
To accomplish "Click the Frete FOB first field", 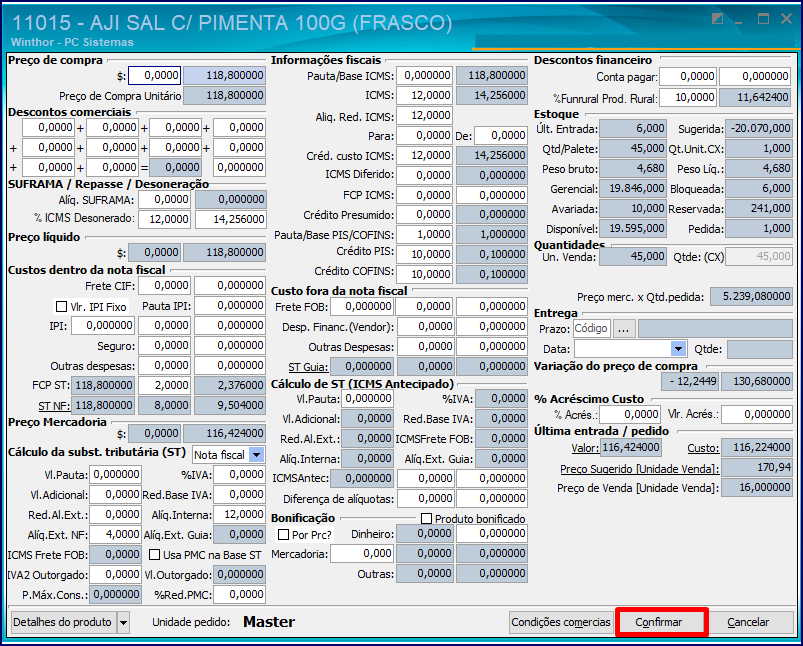I will (362, 306).
